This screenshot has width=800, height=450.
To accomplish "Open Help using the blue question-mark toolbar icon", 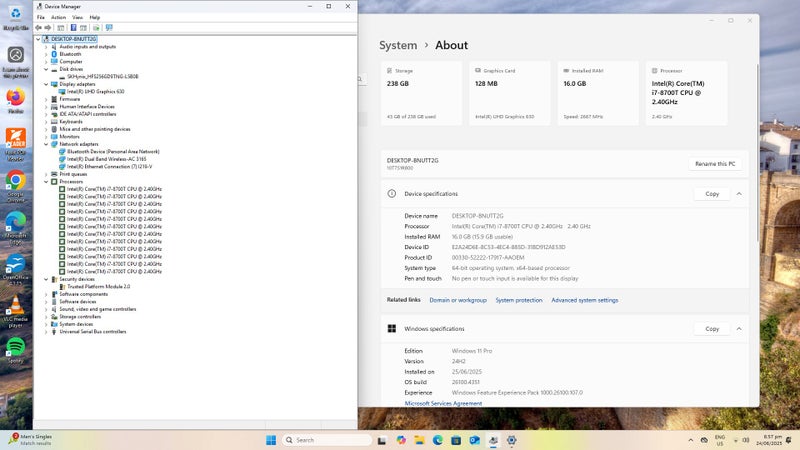I will tap(73, 28).
